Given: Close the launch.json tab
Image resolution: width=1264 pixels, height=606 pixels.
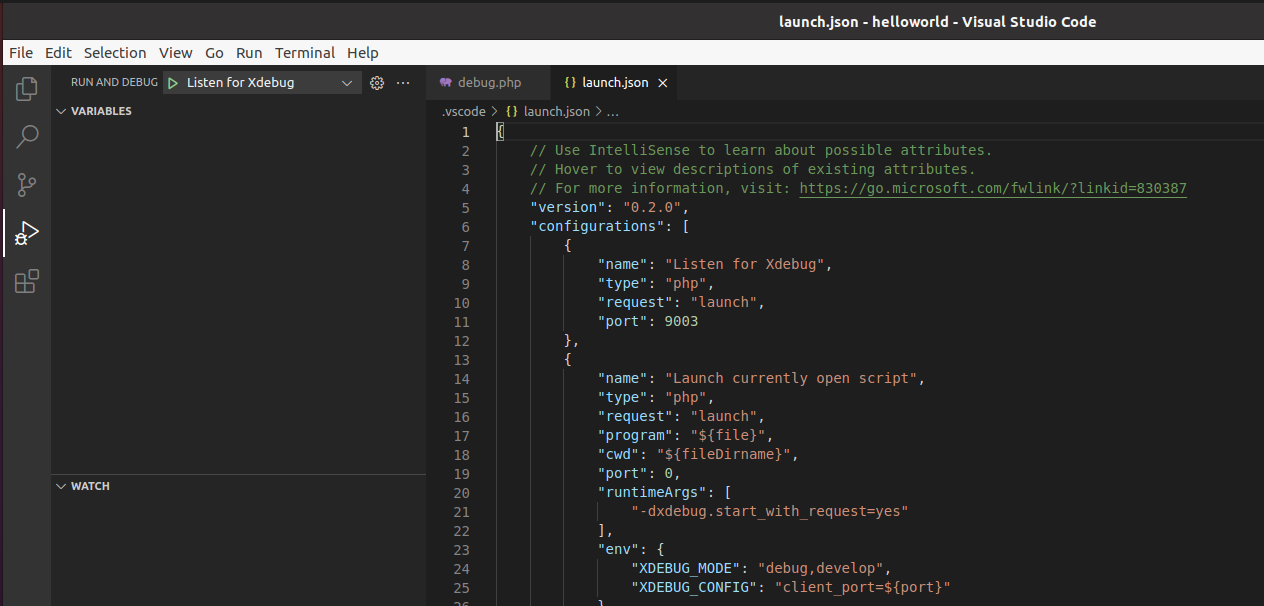Looking at the screenshot, I should point(662,83).
